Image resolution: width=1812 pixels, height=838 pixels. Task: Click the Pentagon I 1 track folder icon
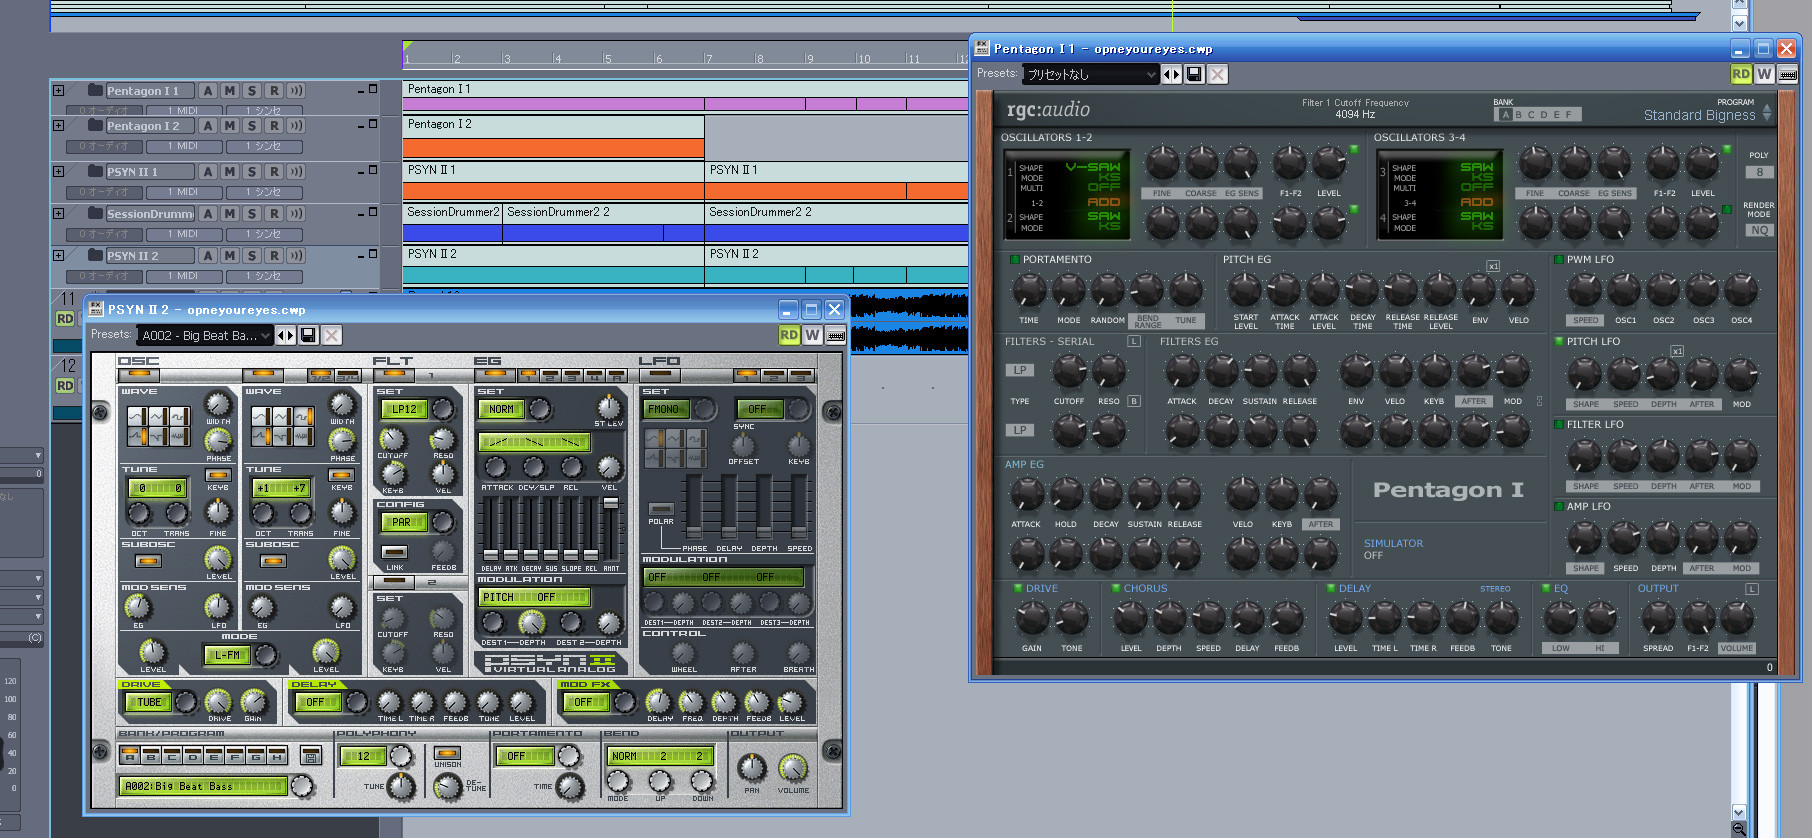click(95, 90)
